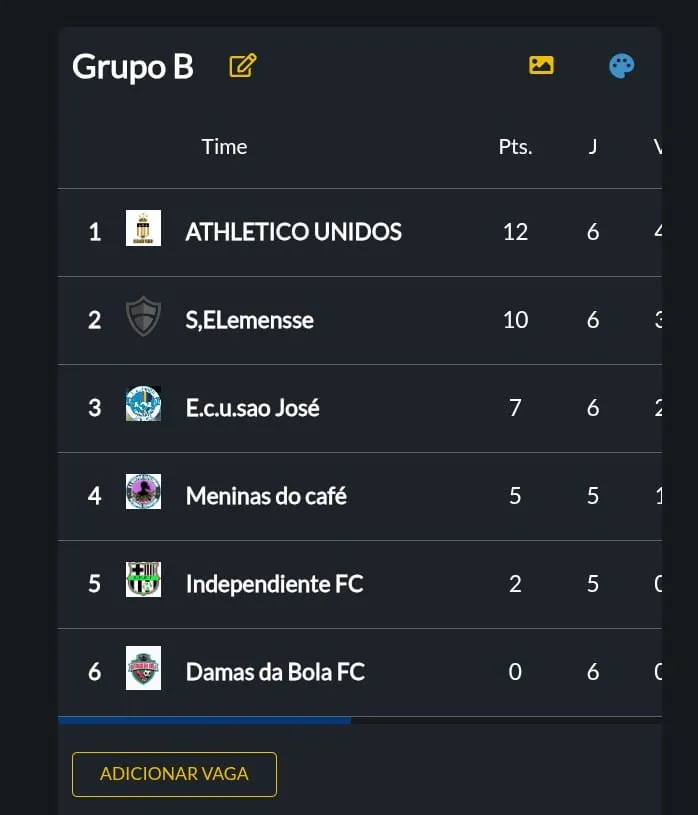
Task: Click the ATHLETICO UNIDOS team logo
Action: click(x=143, y=229)
